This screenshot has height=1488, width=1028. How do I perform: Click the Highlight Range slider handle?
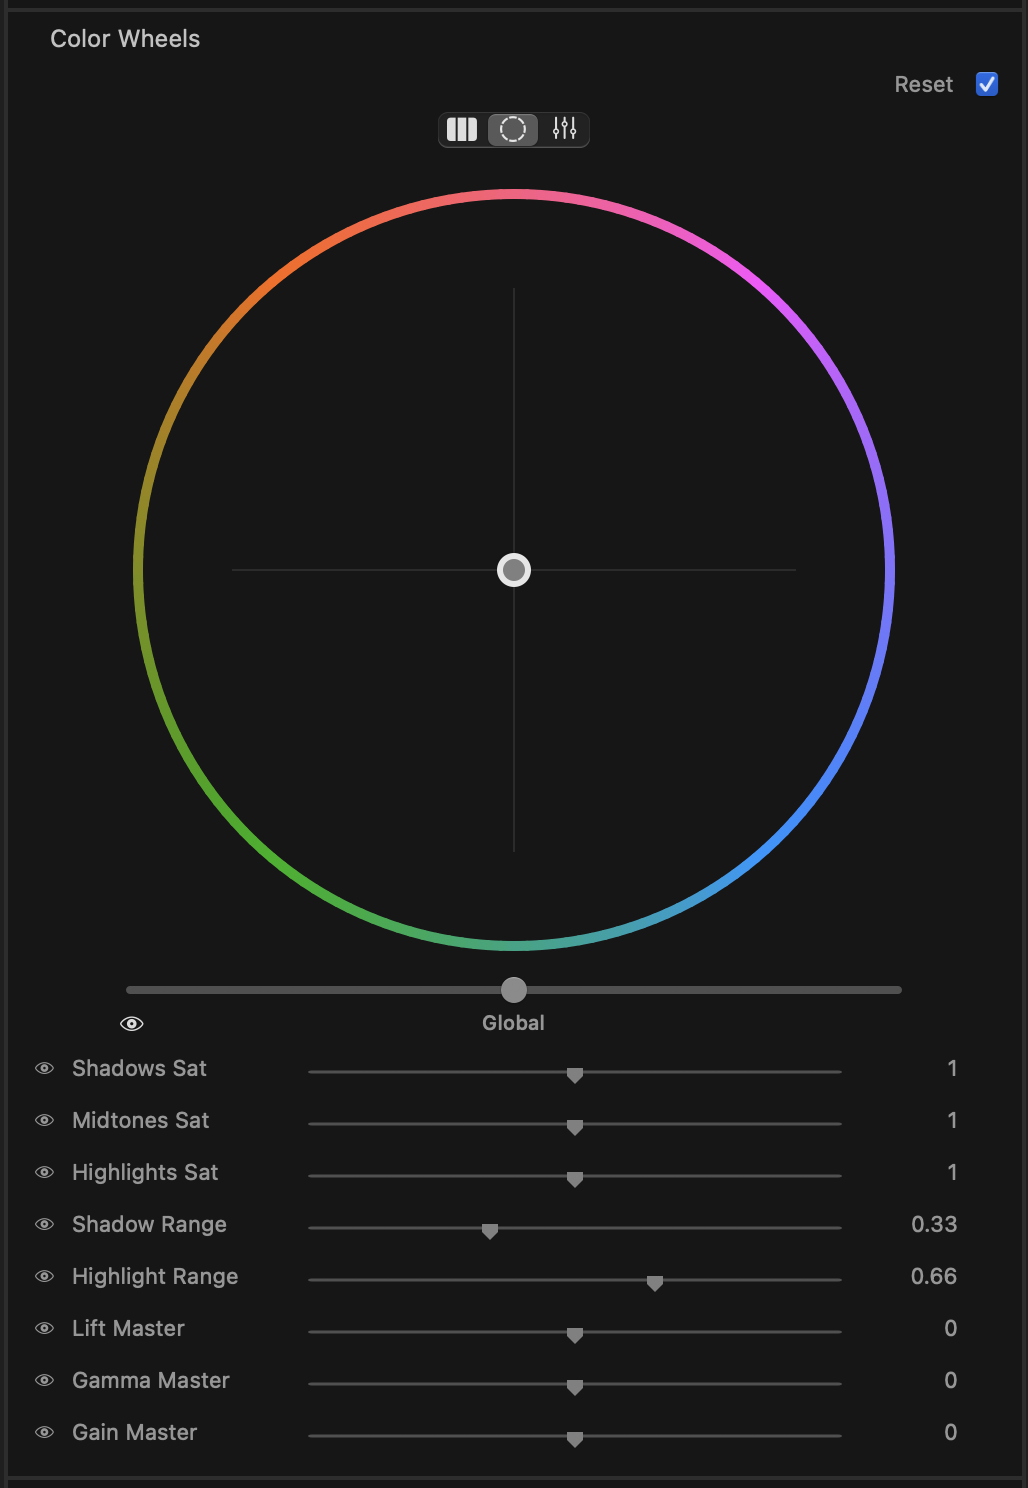click(x=655, y=1283)
